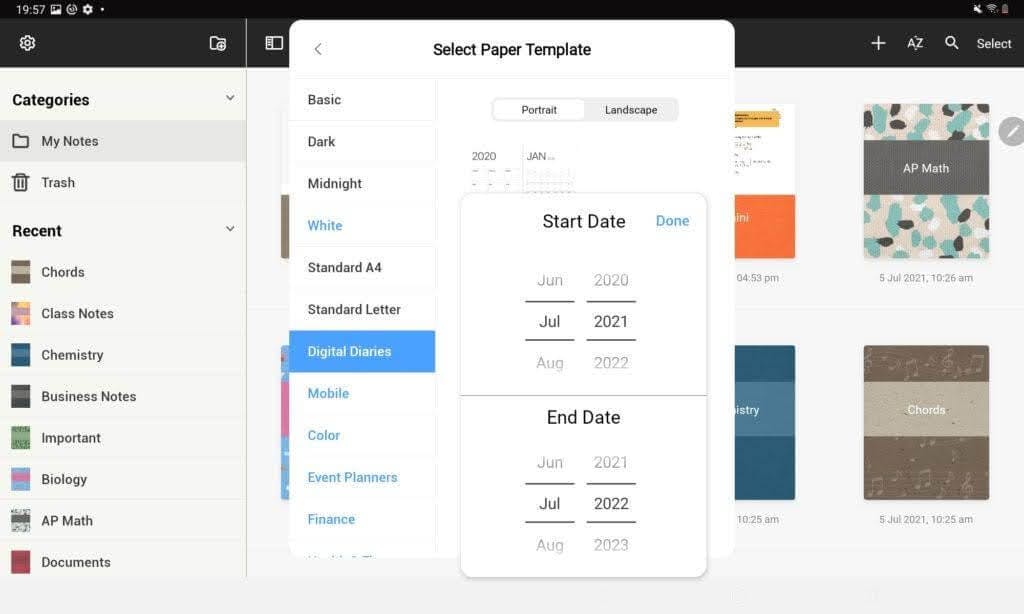
Task: Go back with the dialog's back arrow
Action: 318,48
